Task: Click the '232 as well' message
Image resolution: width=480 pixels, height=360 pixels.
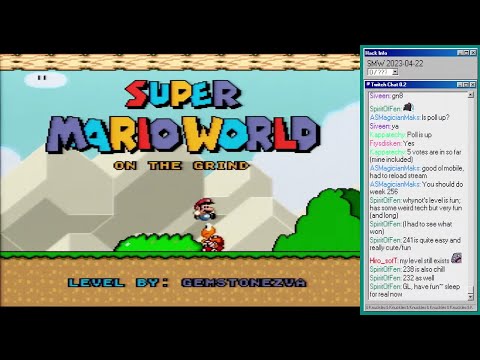Action: click(402, 278)
